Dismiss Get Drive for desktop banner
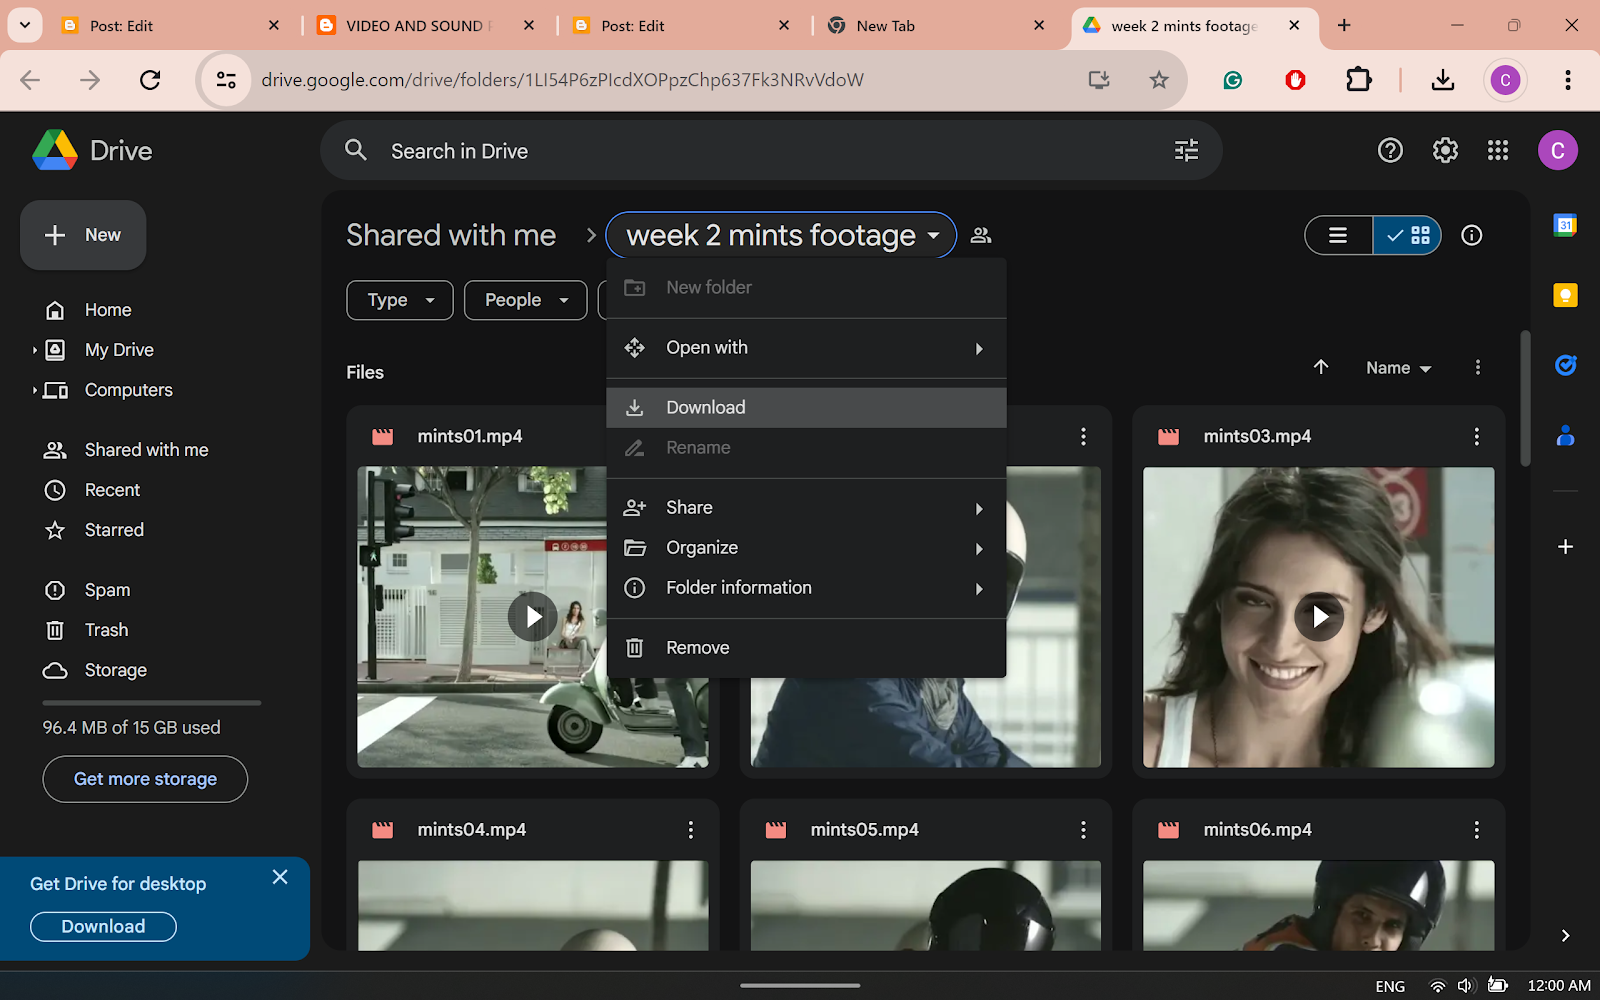Screen dimensions: 1600x1000 pyautogui.click(x=280, y=877)
